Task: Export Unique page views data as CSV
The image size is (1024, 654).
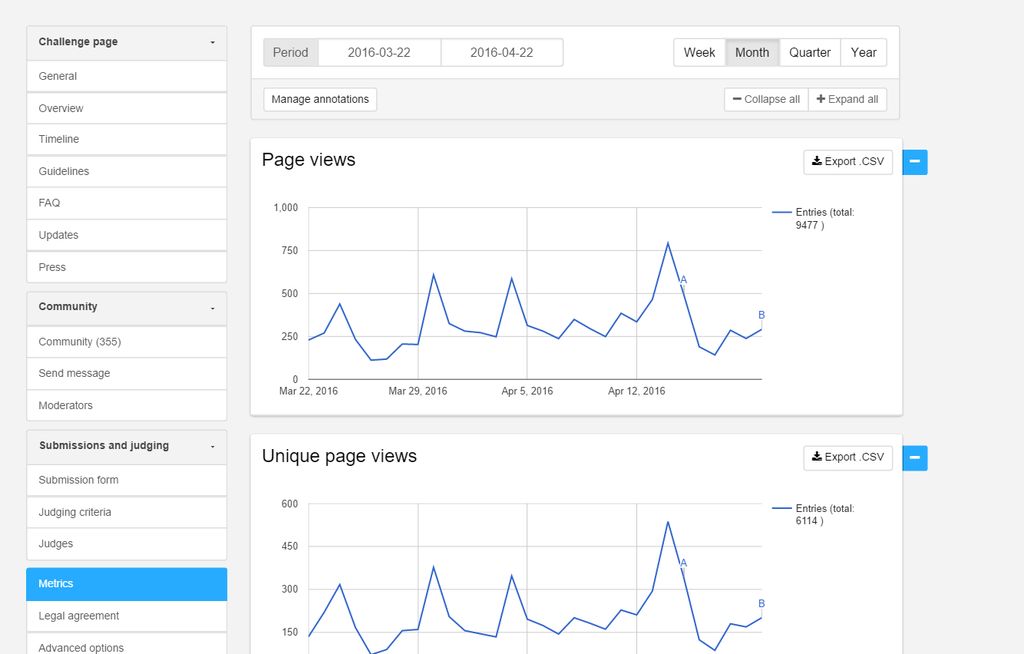Action: (848, 457)
